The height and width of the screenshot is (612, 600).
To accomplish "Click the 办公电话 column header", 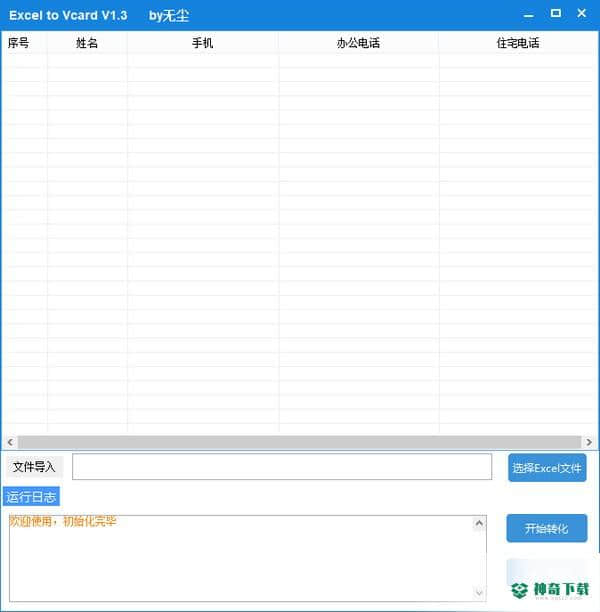I will click(x=358, y=43).
